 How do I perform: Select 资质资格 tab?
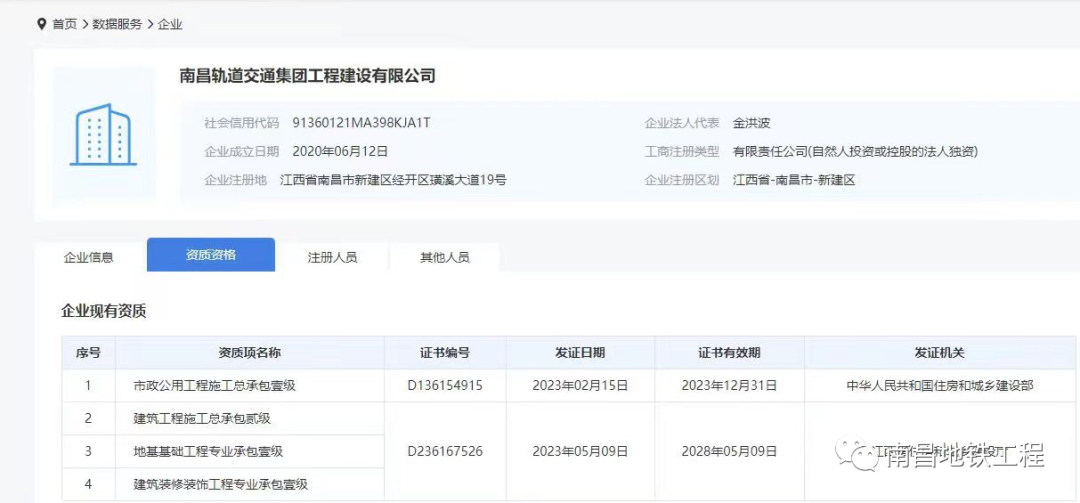[211, 255]
